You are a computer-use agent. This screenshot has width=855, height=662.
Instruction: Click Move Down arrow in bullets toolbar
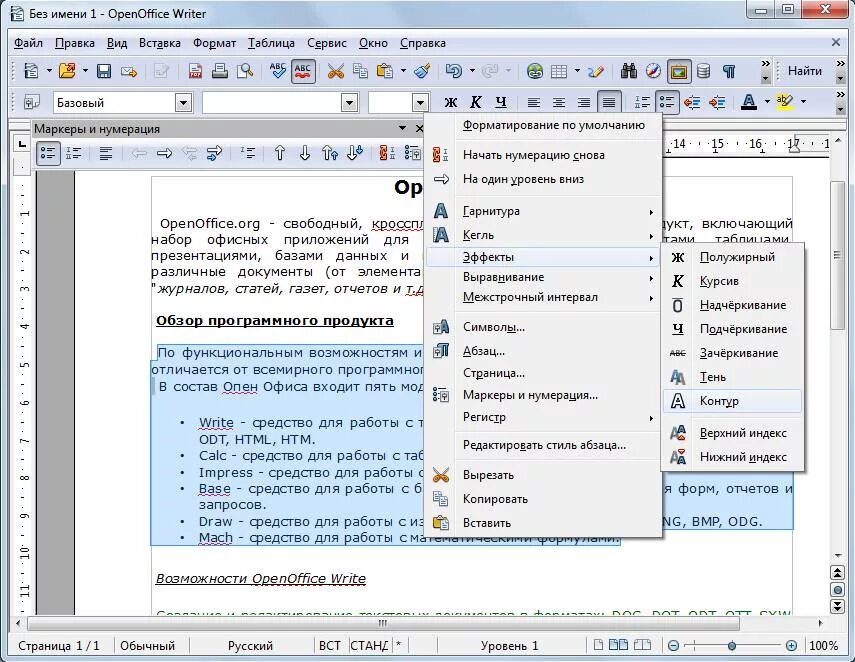pos(304,153)
